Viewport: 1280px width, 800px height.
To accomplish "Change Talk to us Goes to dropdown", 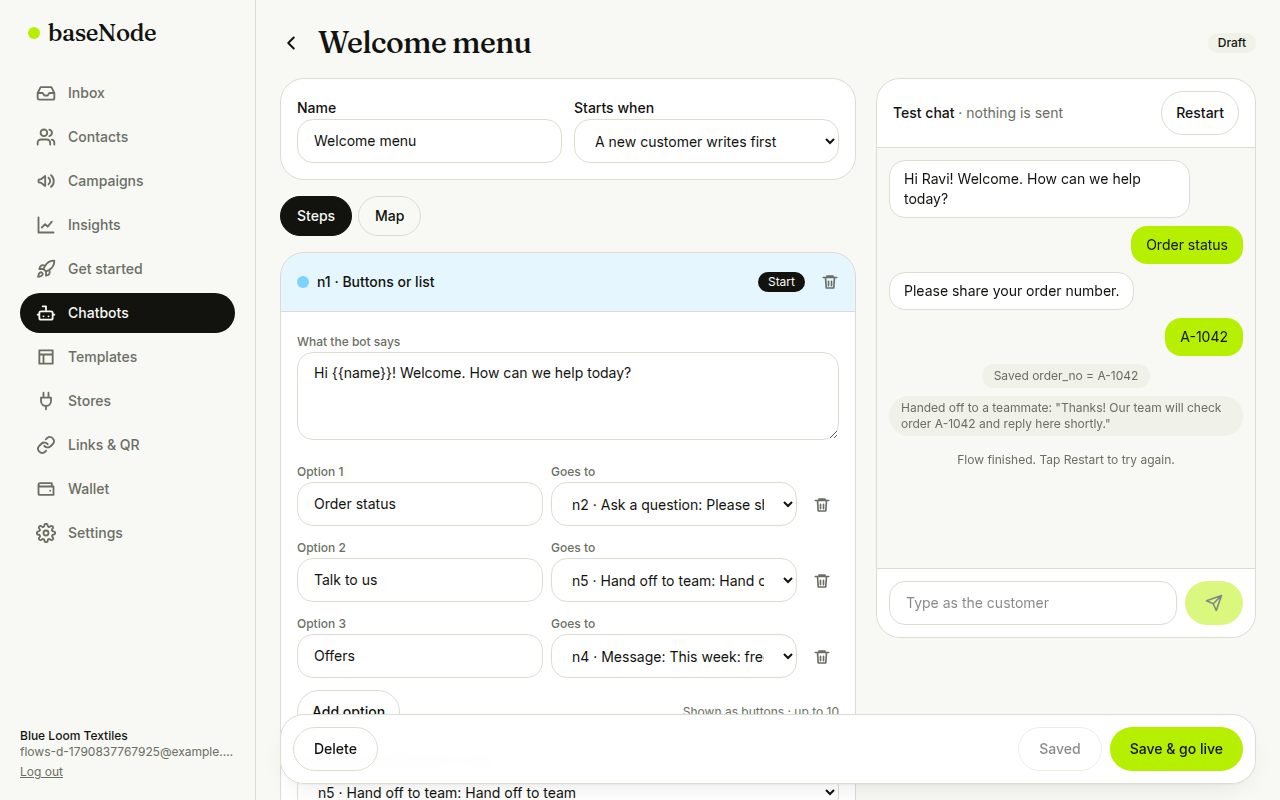I will (674, 581).
